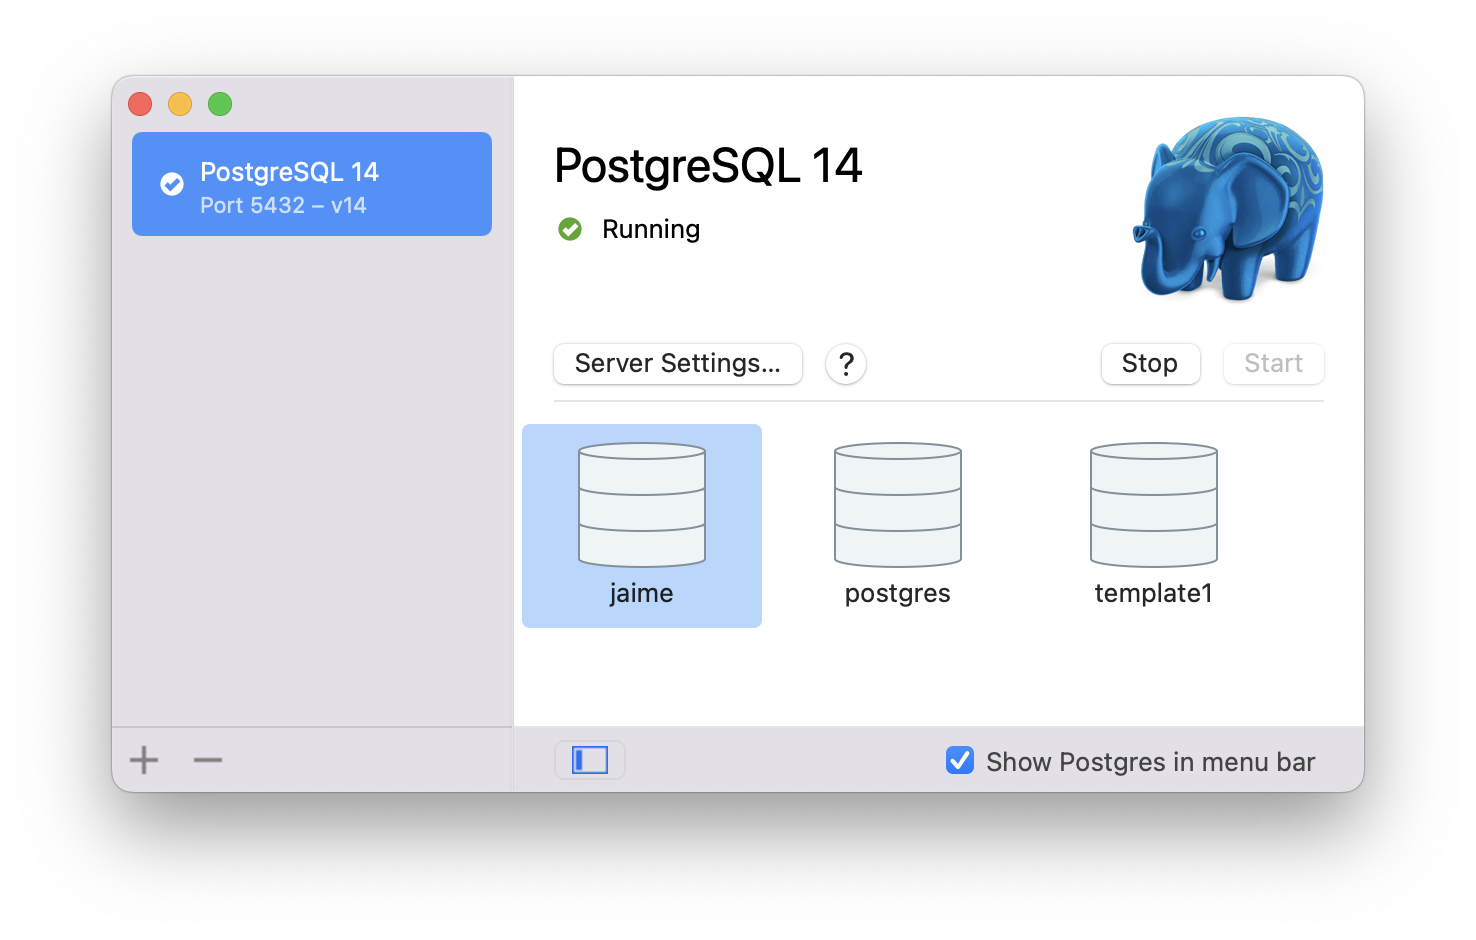Open the postgres database icon
The image size is (1476, 940).
tap(898, 505)
